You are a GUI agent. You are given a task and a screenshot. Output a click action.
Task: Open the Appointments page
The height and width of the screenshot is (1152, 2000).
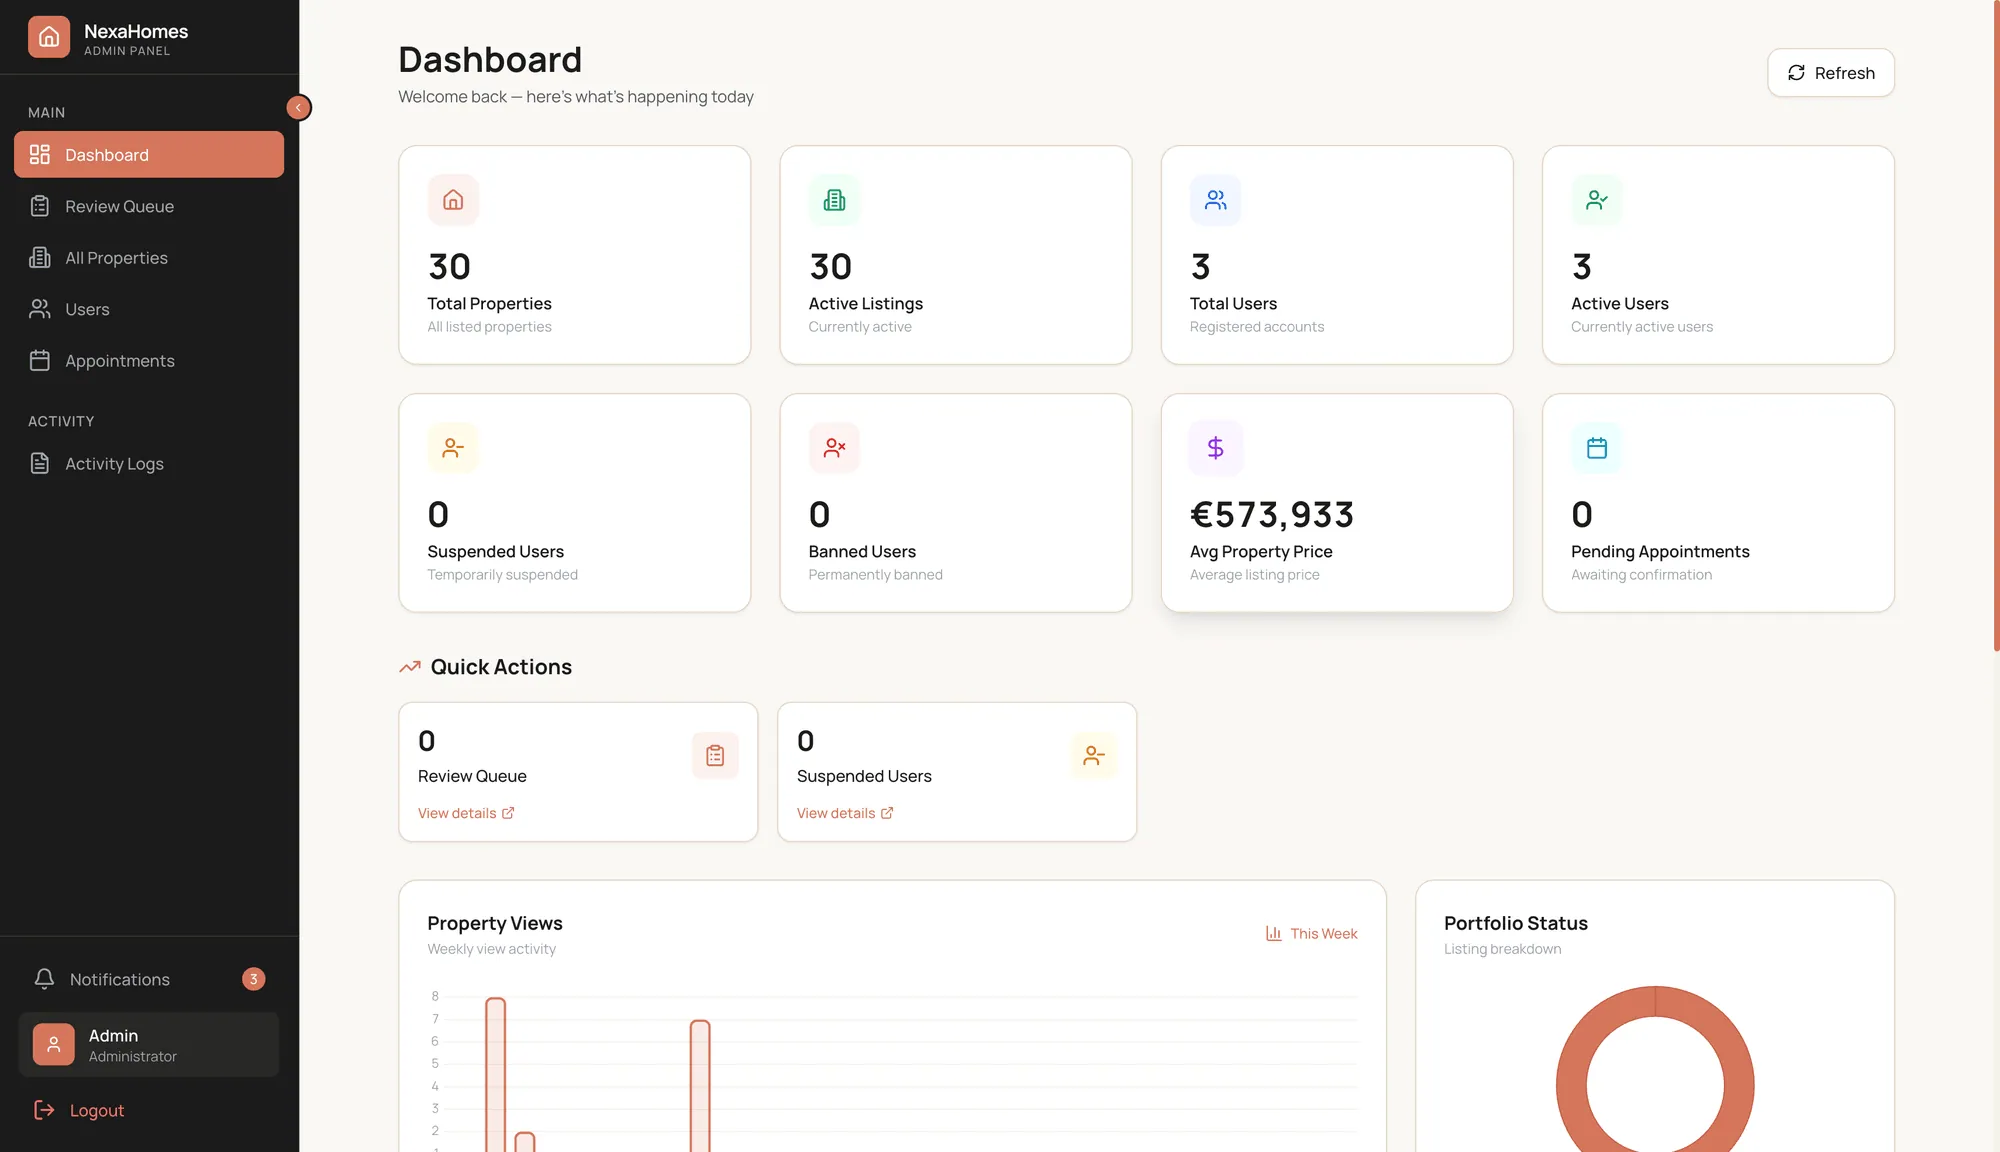point(149,361)
